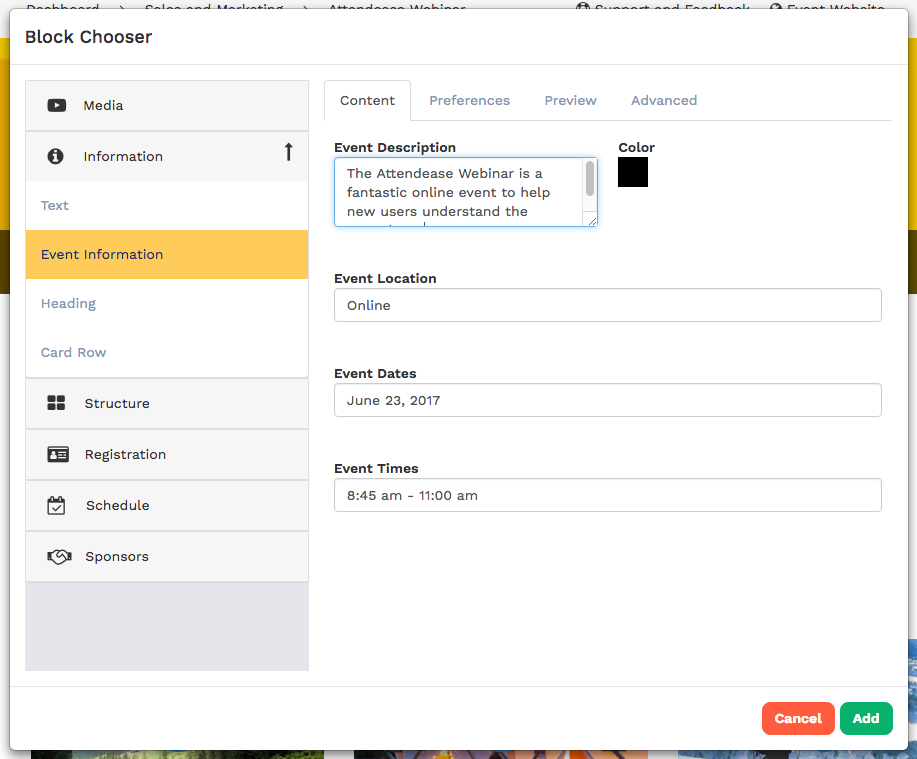Select the Text block type

pyautogui.click(x=167, y=205)
